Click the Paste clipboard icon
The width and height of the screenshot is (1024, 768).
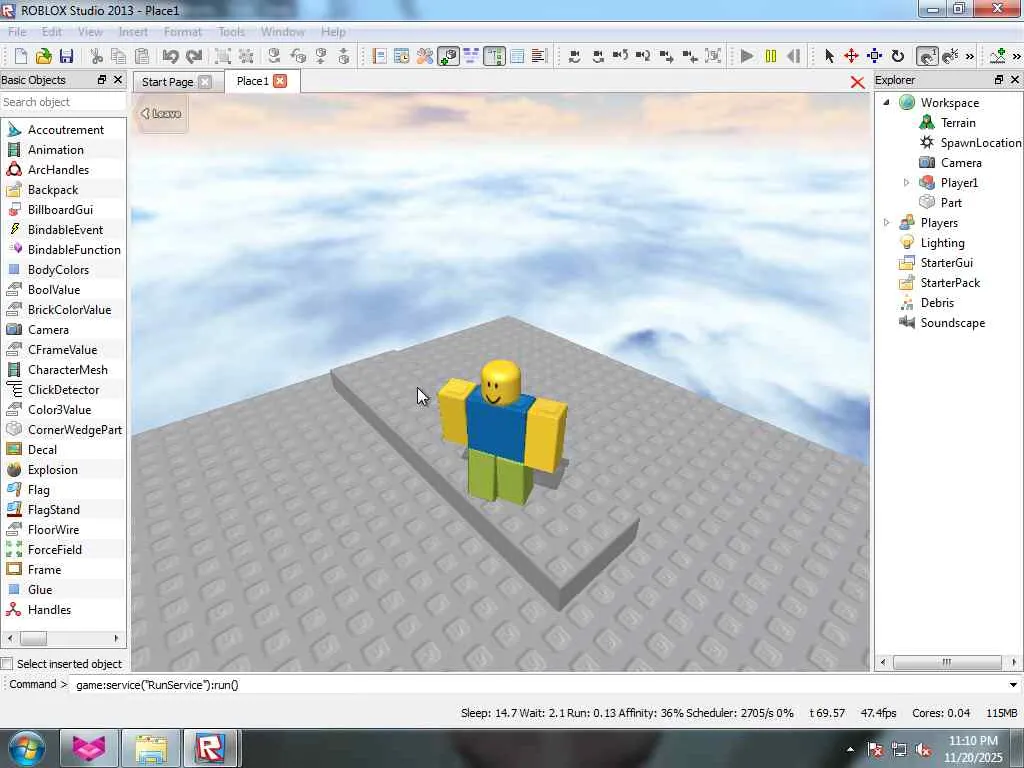tap(142, 56)
